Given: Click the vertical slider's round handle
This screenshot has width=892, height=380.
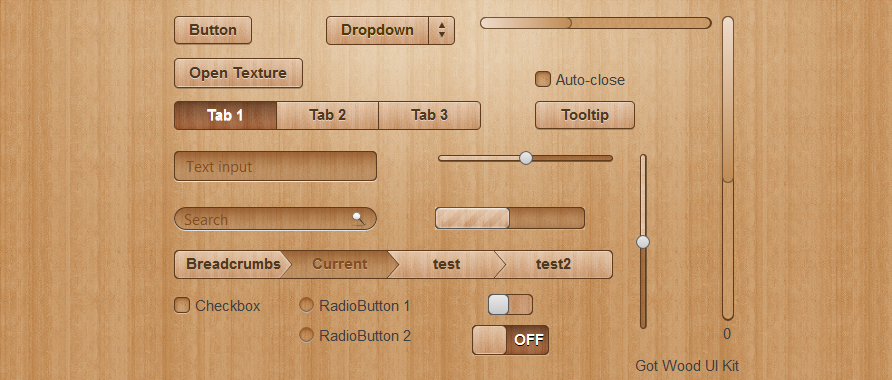Looking at the screenshot, I should (x=643, y=242).
